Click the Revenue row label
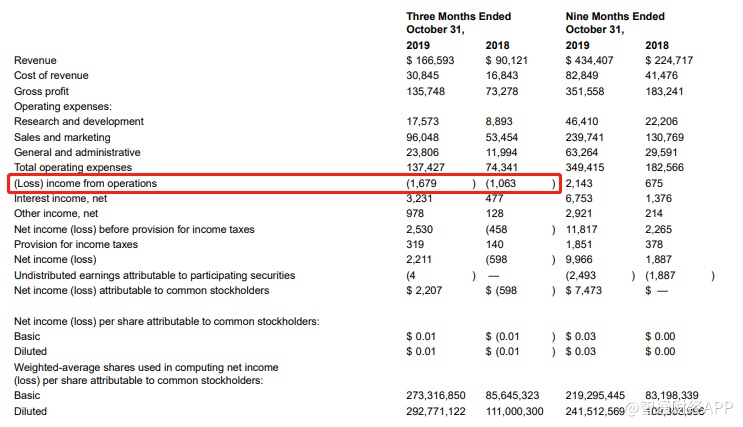 pyautogui.click(x=35, y=61)
